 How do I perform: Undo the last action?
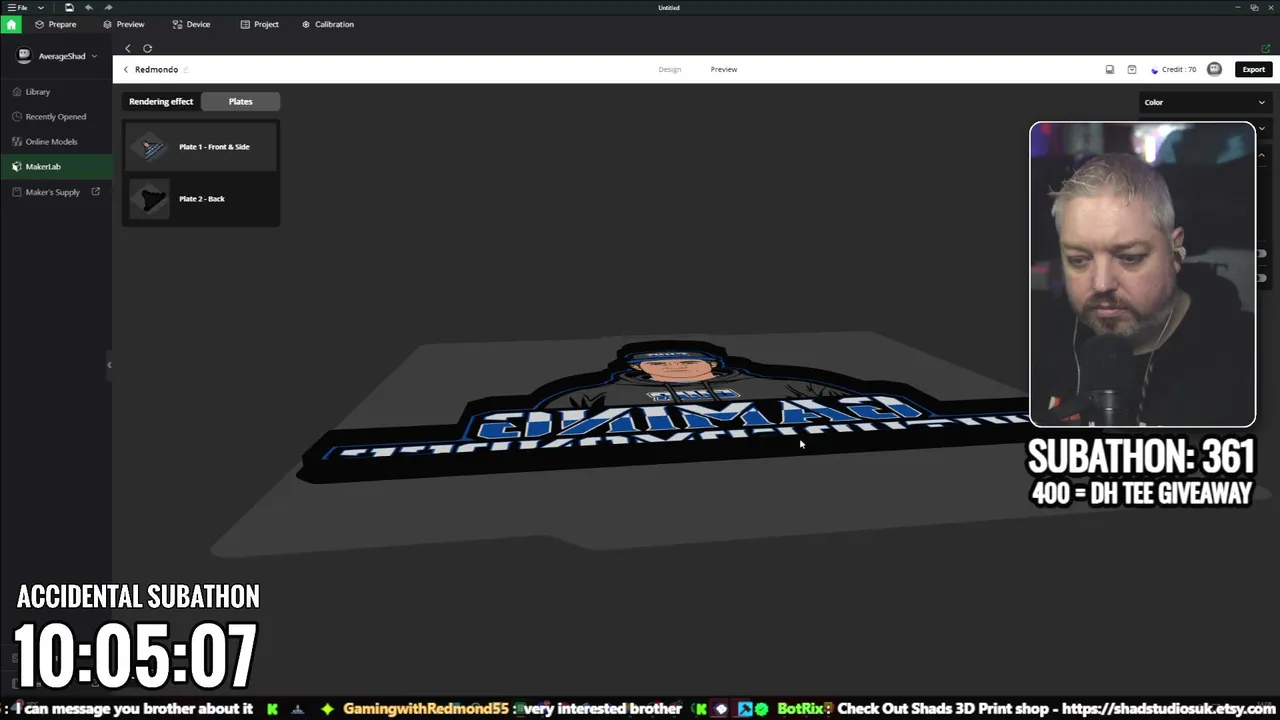(x=88, y=7)
